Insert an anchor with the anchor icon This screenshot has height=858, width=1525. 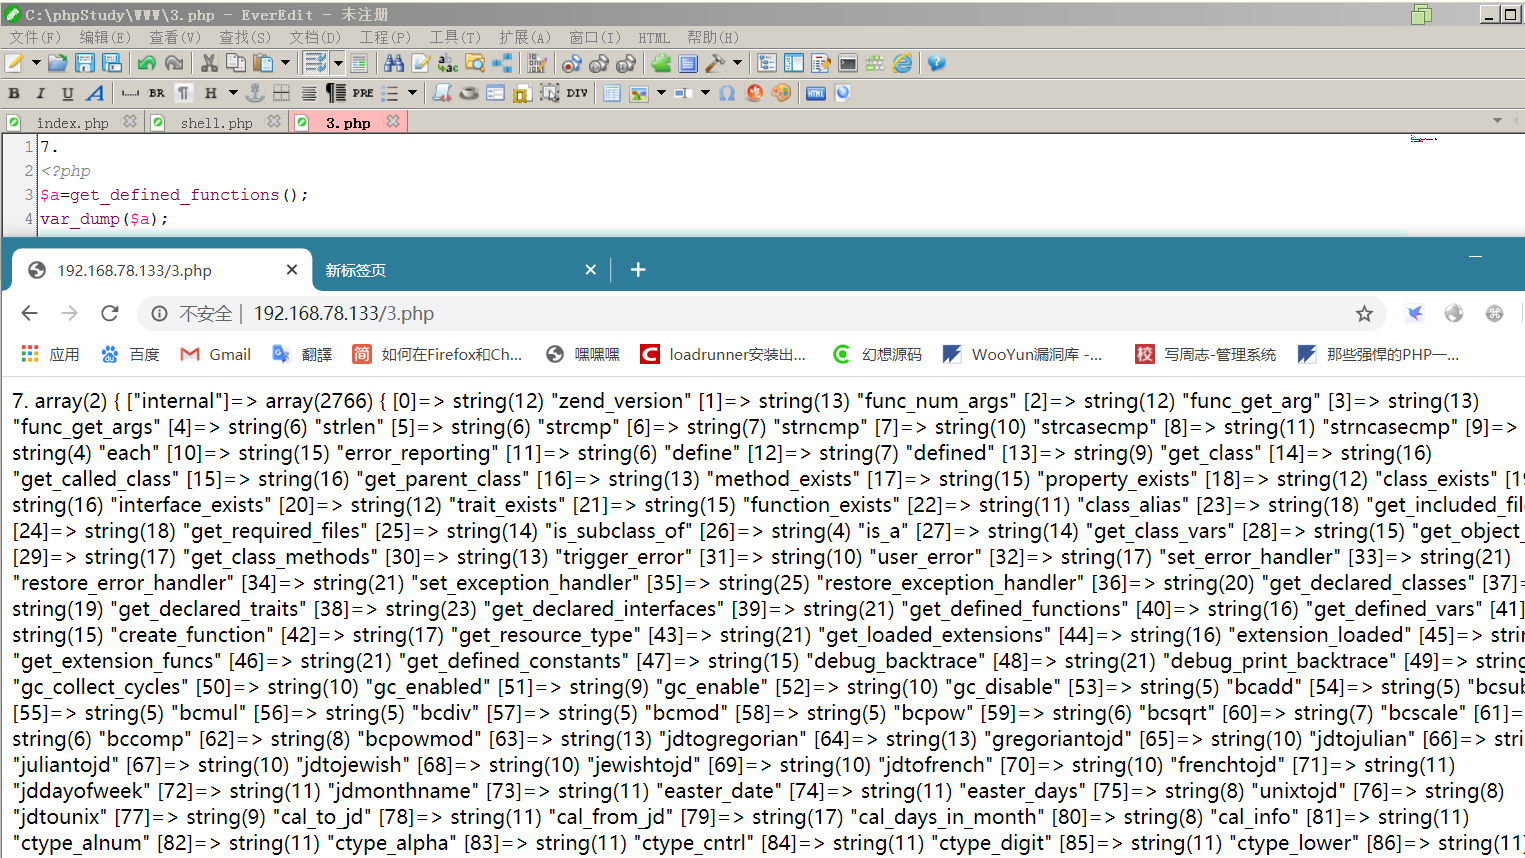tap(255, 93)
